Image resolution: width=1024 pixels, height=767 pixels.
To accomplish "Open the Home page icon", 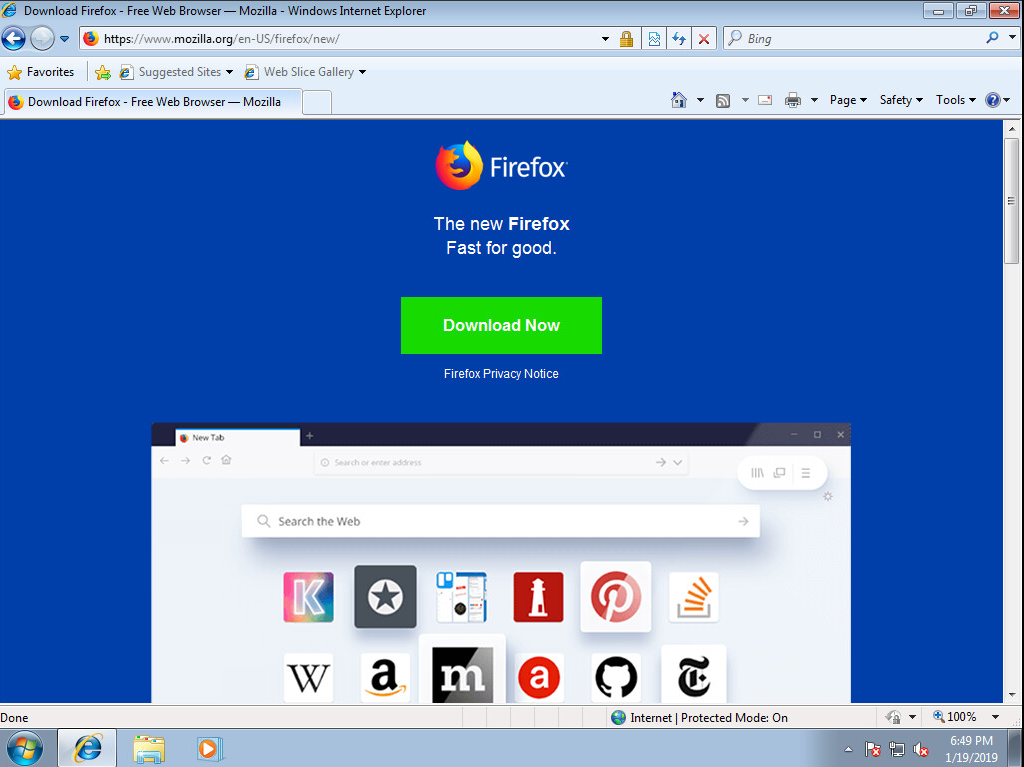I will pyautogui.click(x=679, y=100).
